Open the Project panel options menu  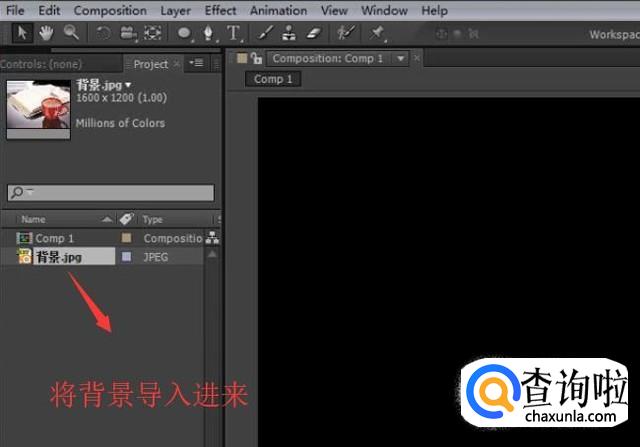pos(197,64)
